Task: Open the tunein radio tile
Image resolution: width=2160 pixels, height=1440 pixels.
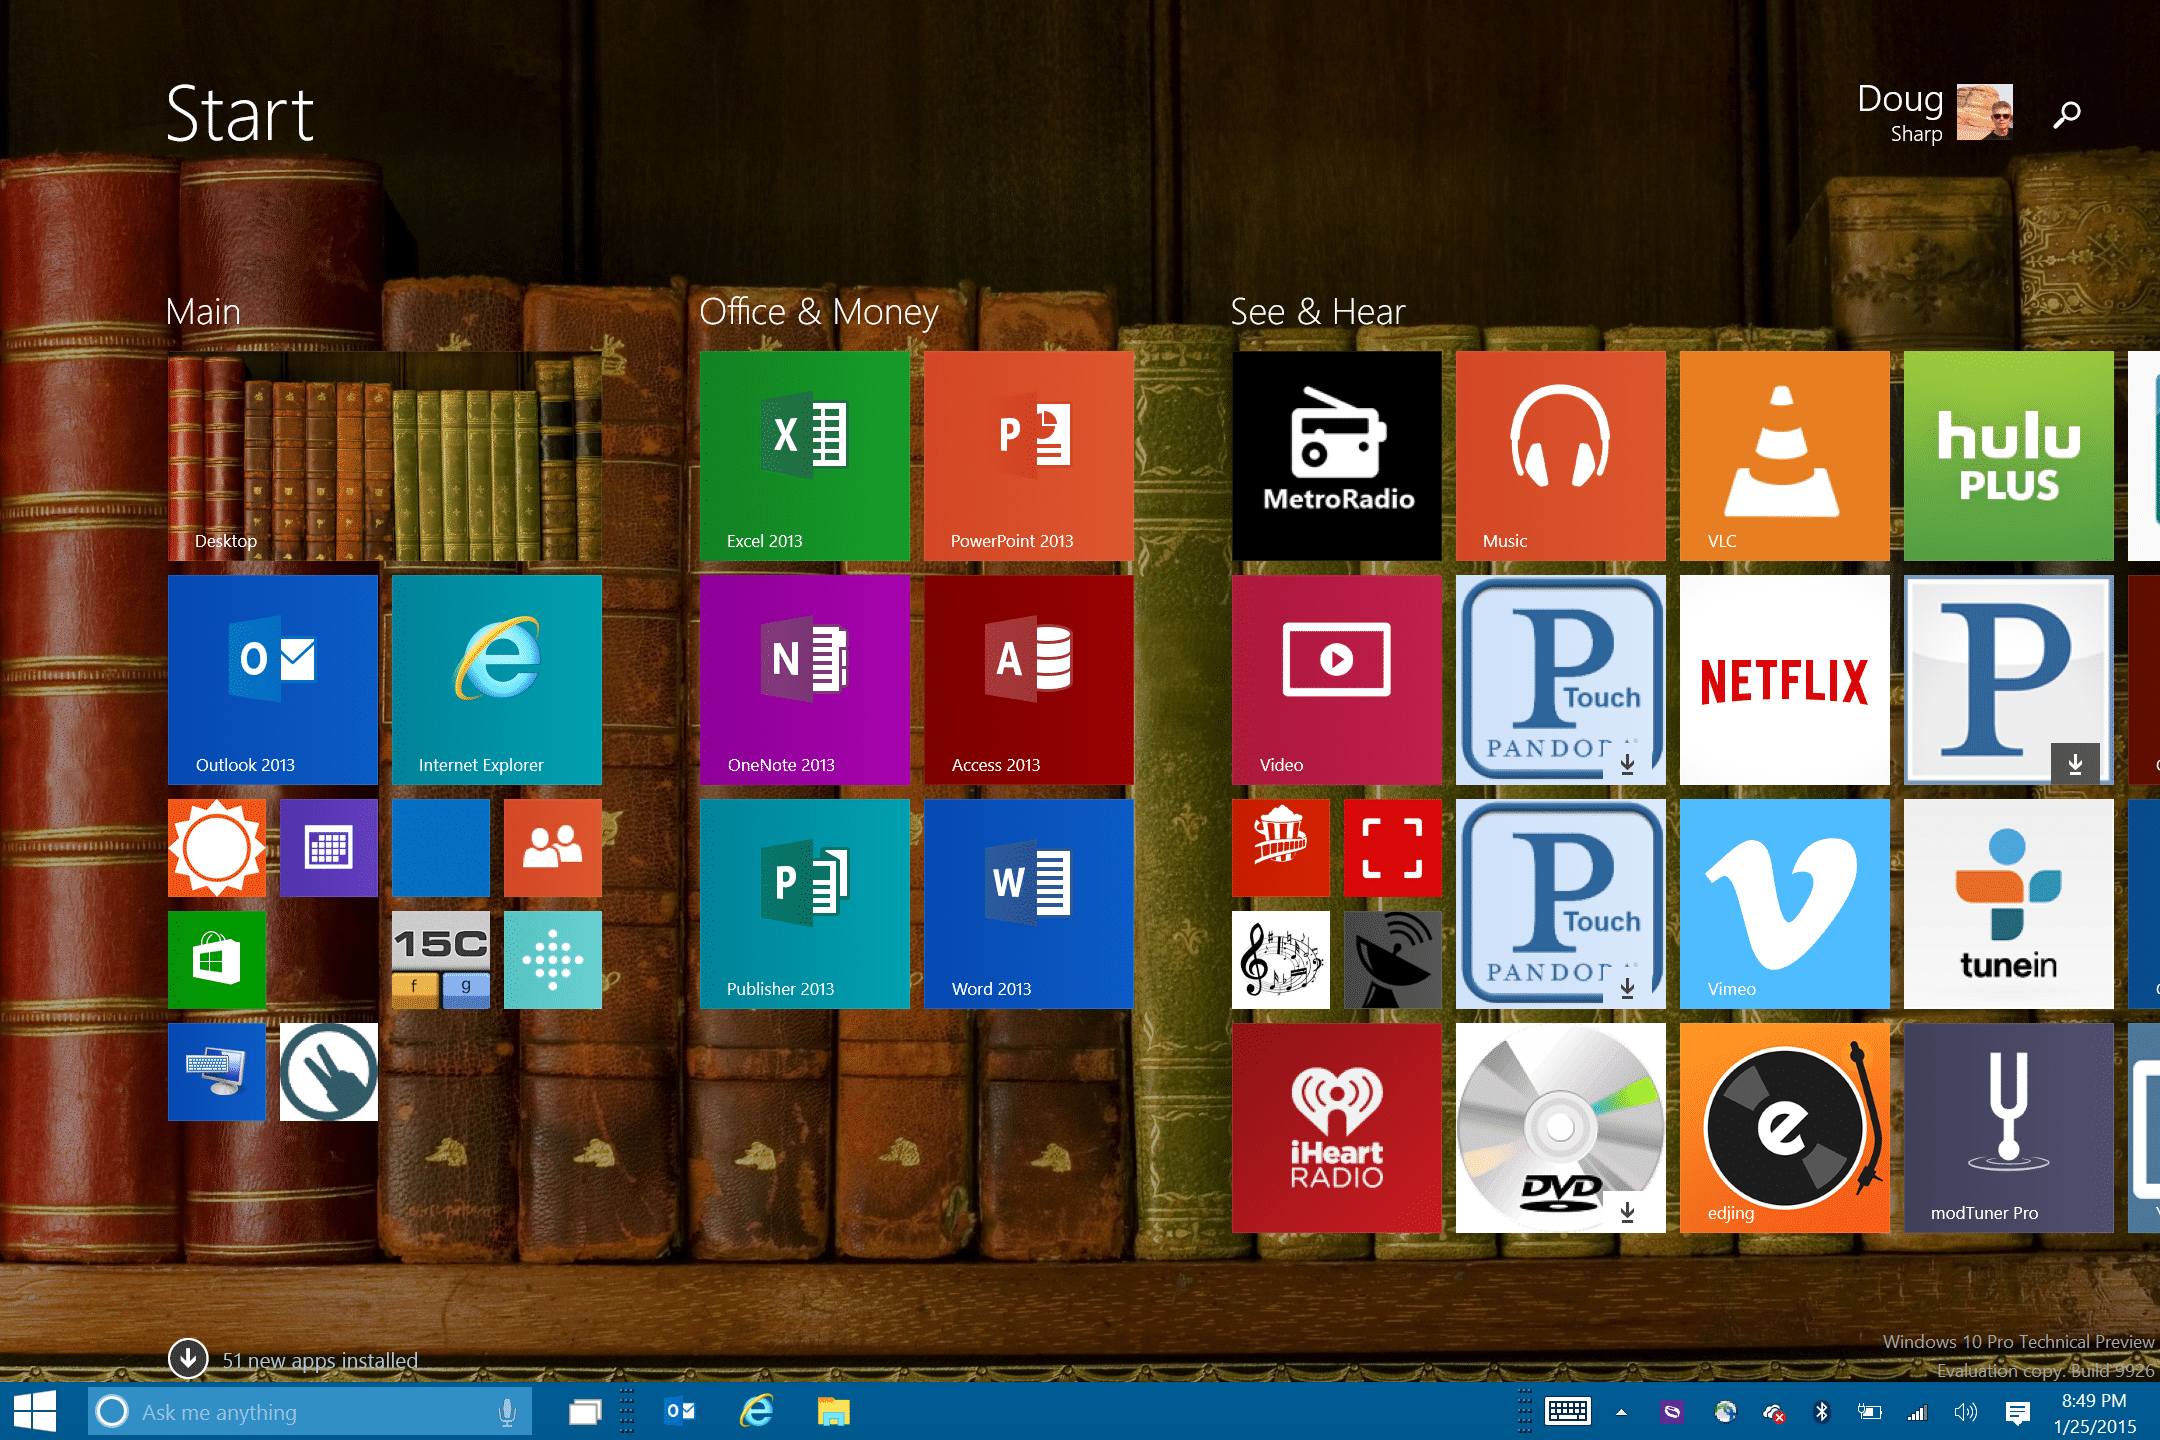Action: (x=2009, y=904)
